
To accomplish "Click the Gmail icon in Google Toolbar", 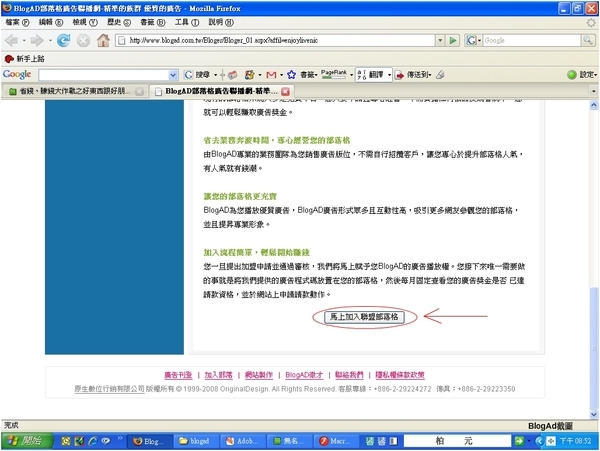I will 271,75.
